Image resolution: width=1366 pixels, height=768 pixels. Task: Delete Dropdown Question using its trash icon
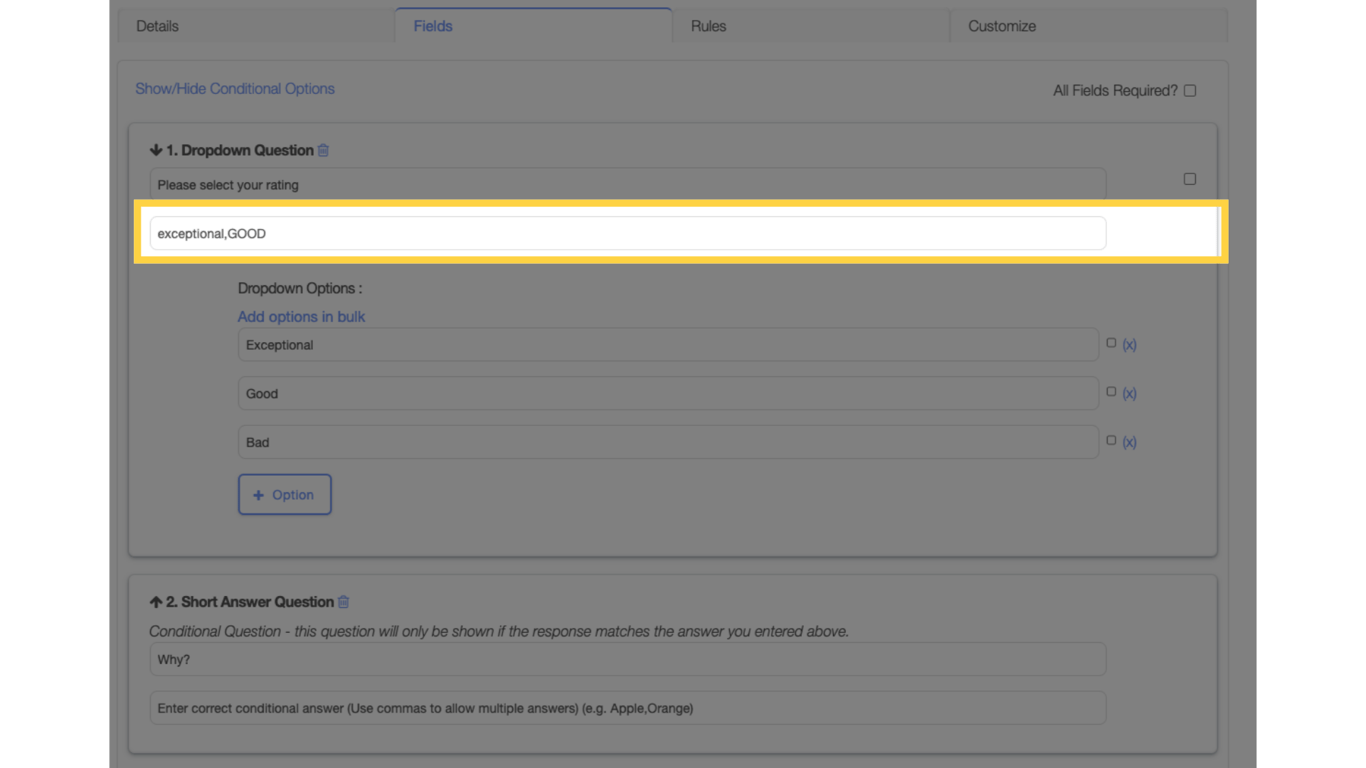click(x=322, y=149)
